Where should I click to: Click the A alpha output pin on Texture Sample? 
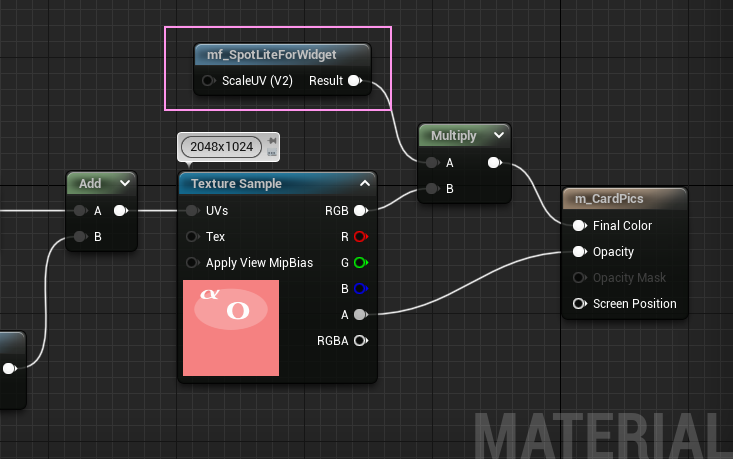[361, 315]
